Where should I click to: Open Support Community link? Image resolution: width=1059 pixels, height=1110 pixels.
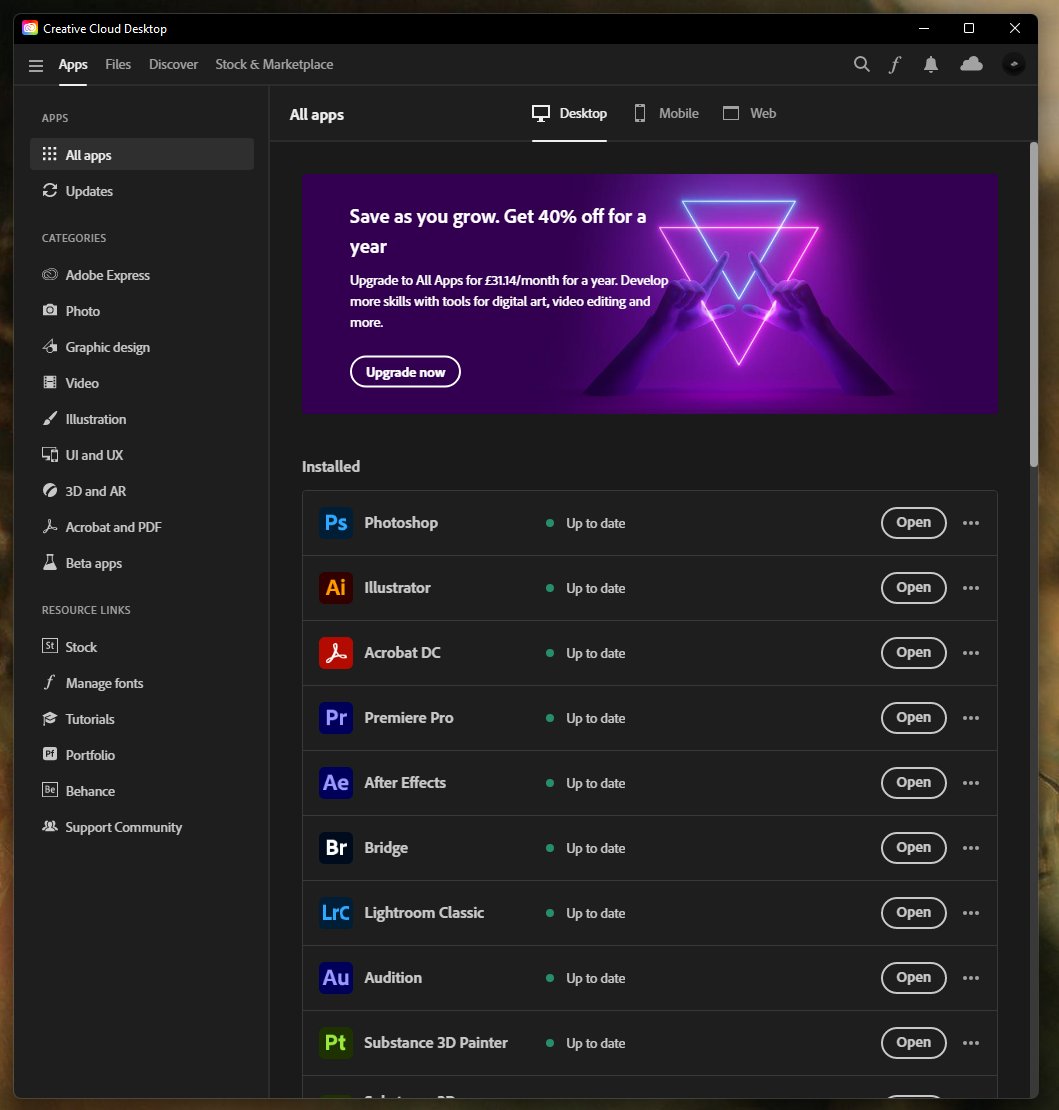click(x=142, y=828)
